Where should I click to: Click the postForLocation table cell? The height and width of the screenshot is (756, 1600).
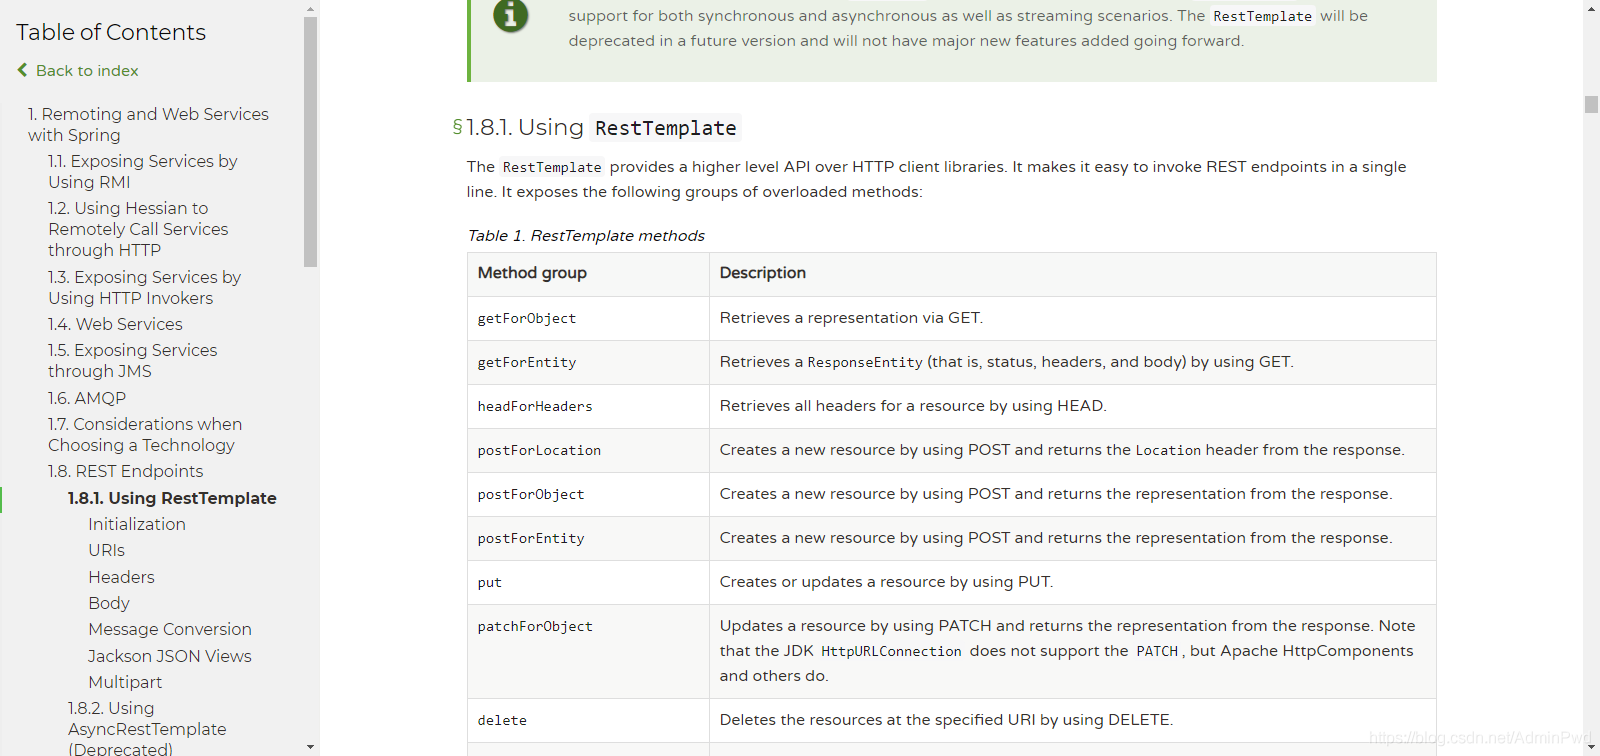(x=588, y=450)
